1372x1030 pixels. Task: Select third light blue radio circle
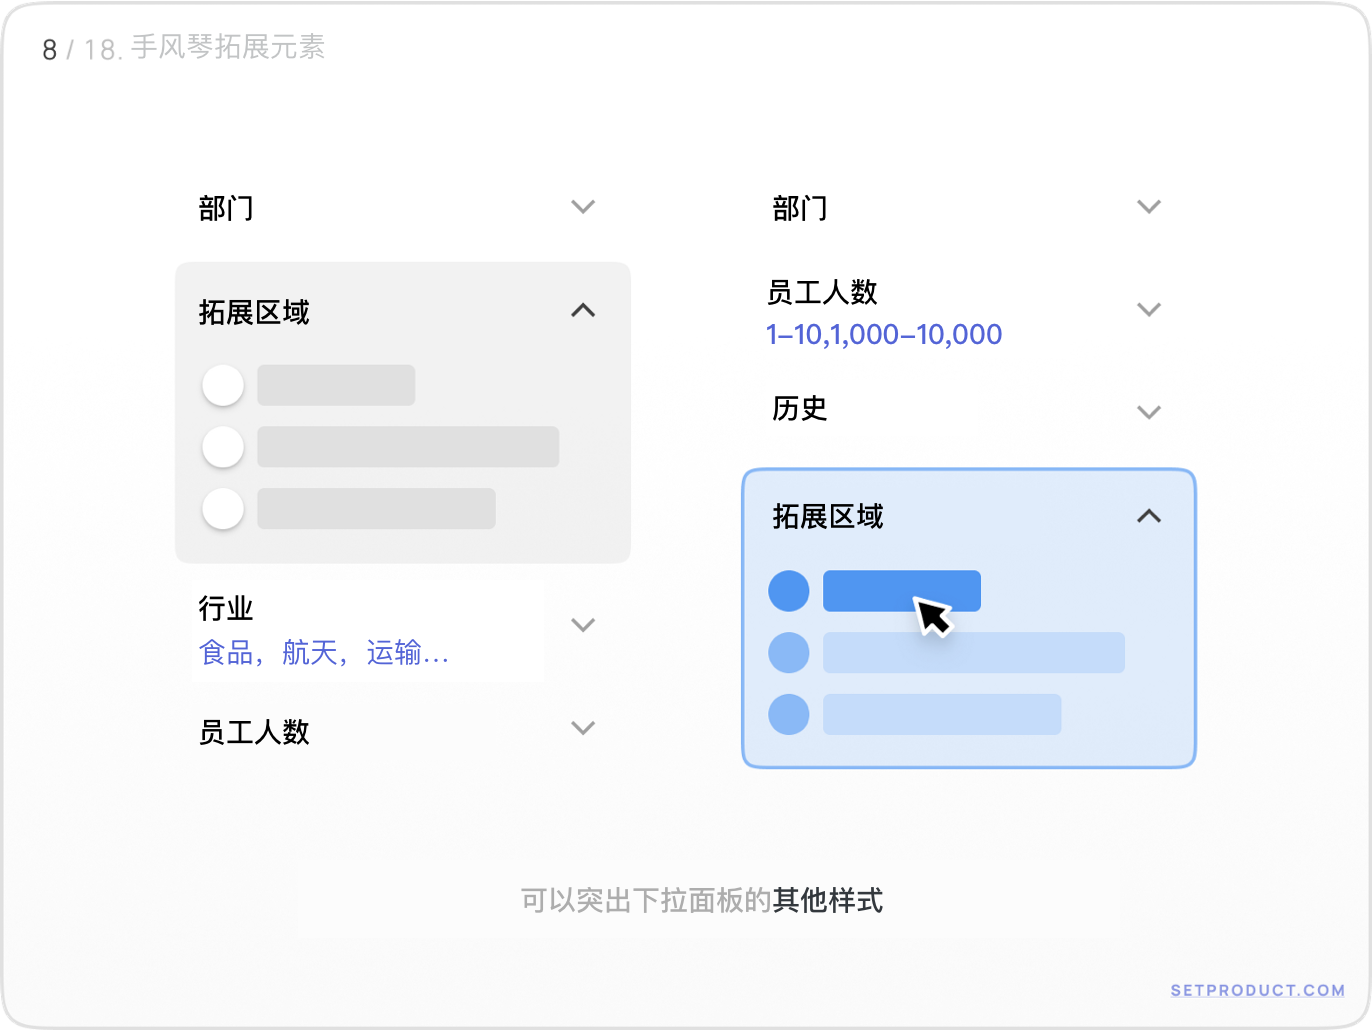[789, 715]
